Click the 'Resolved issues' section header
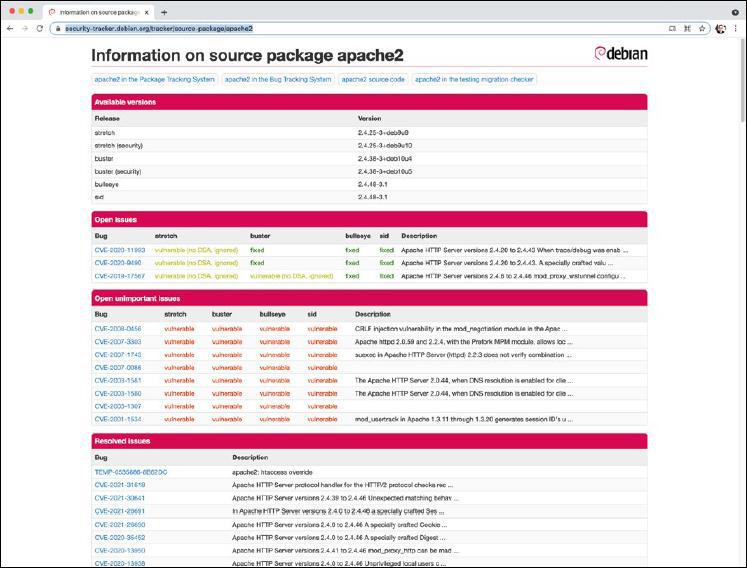 pyautogui.click(x=369, y=441)
